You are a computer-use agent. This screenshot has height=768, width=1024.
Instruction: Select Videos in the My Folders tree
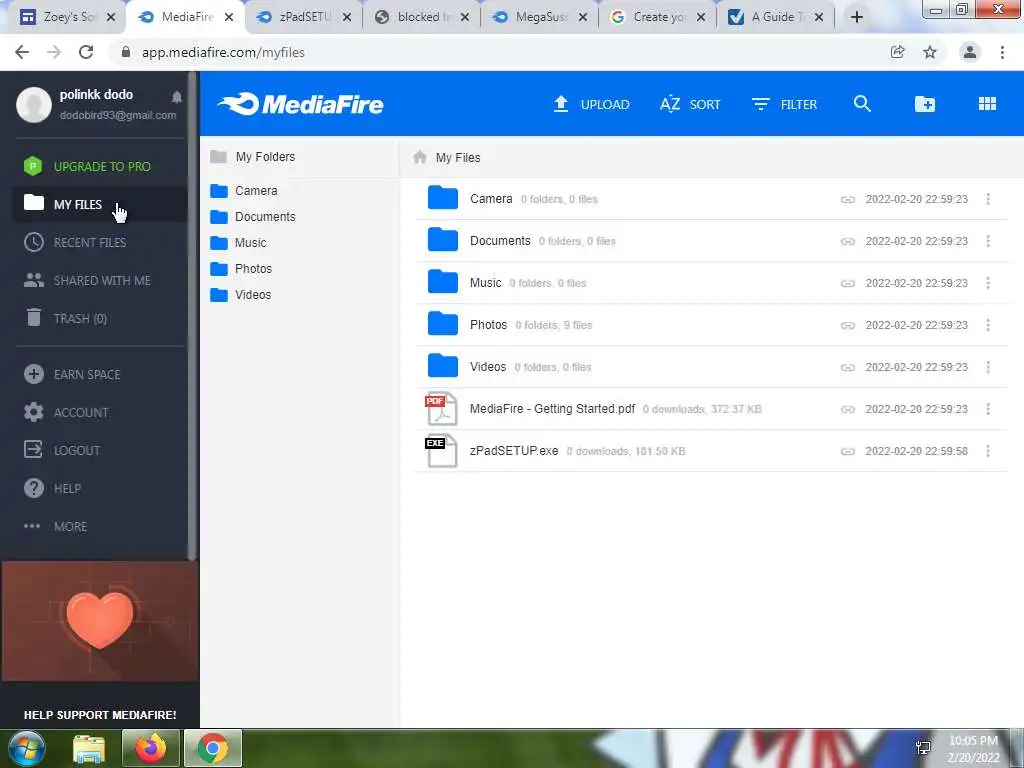(240, 295)
